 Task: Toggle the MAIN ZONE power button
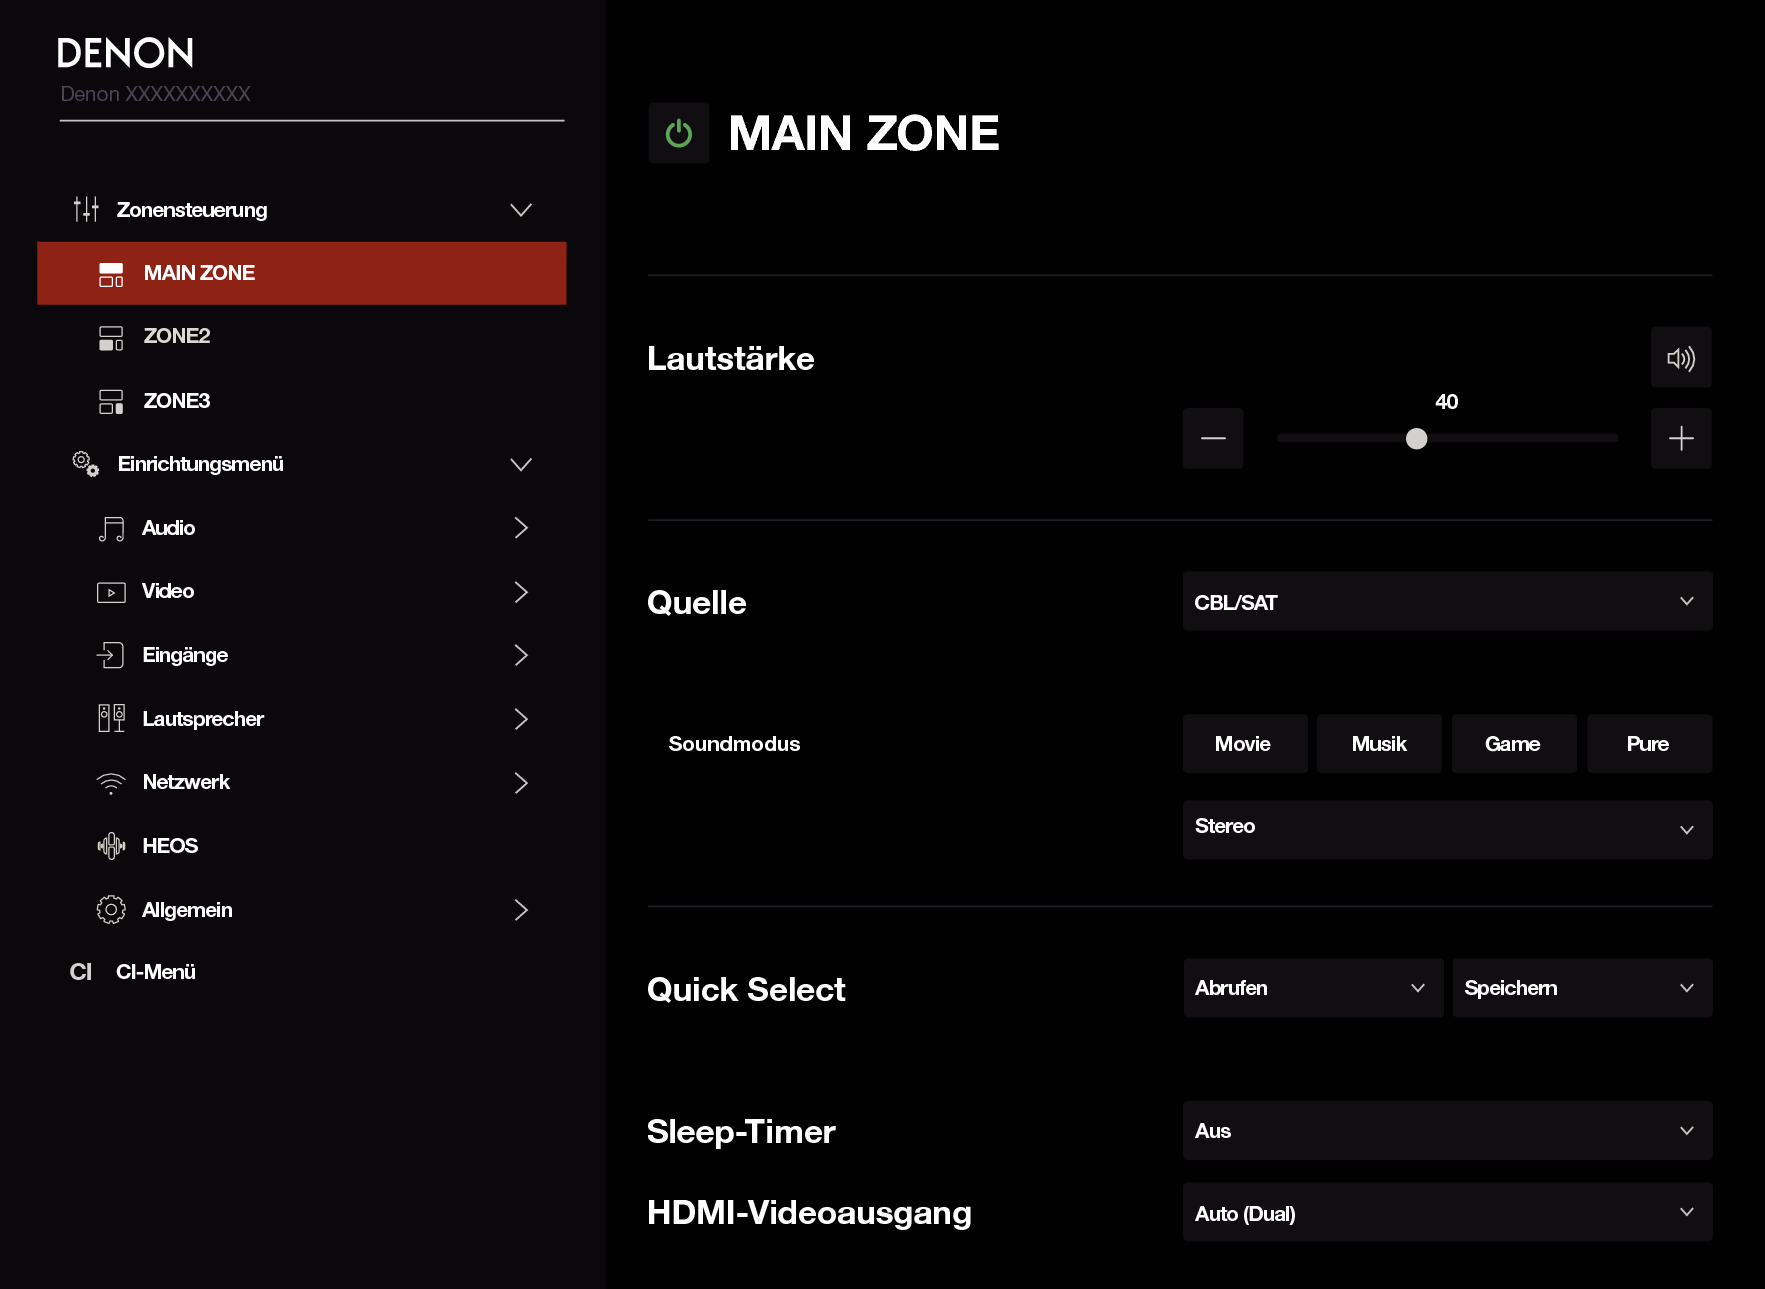tap(678, 133)
